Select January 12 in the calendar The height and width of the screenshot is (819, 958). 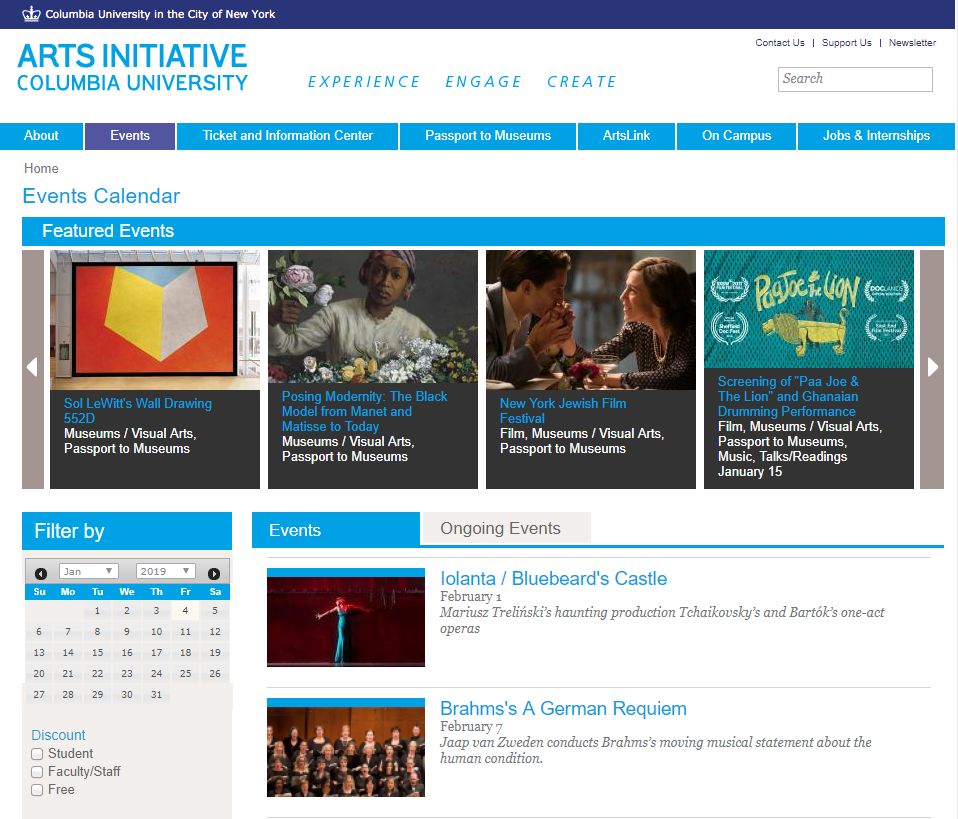215,631
